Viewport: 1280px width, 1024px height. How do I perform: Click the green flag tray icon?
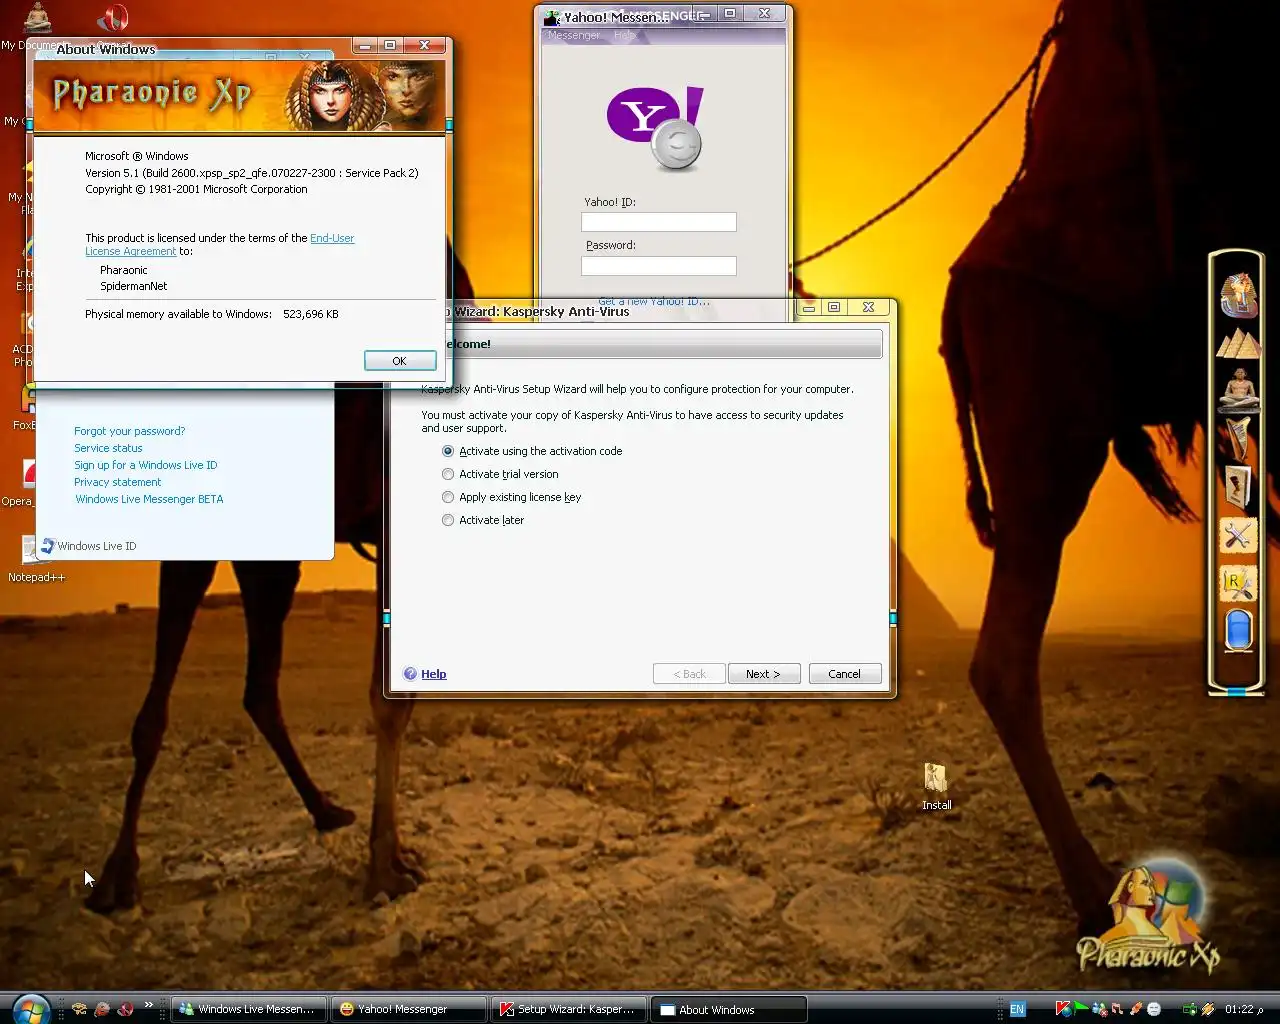(x=1081, y=1009)
